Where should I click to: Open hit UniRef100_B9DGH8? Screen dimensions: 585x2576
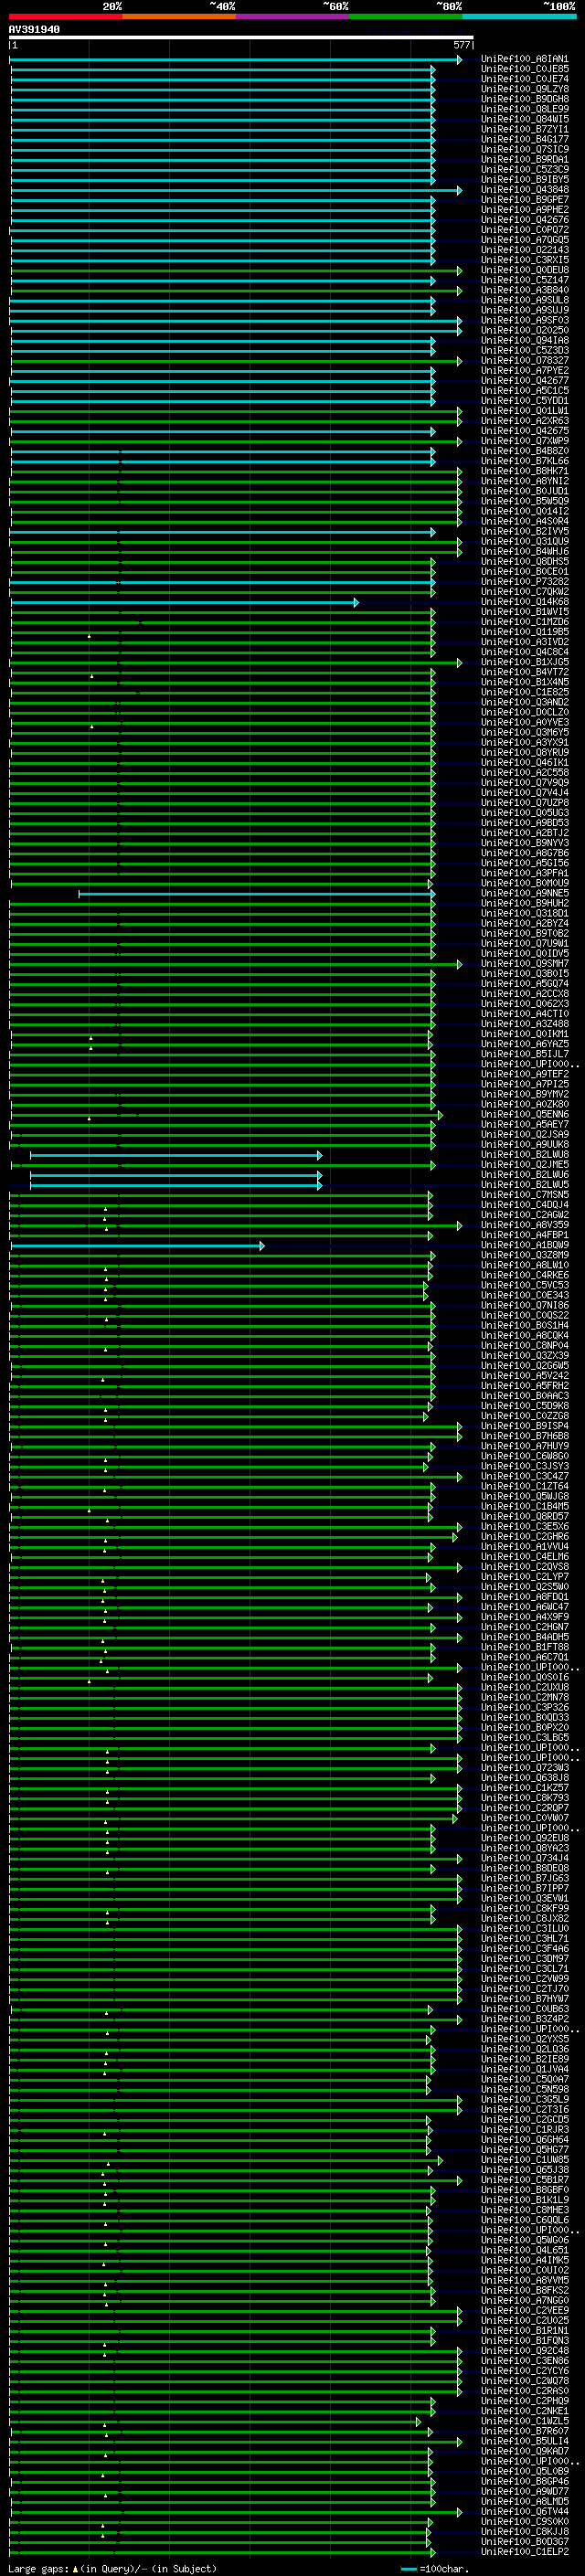tap(524, 99)
